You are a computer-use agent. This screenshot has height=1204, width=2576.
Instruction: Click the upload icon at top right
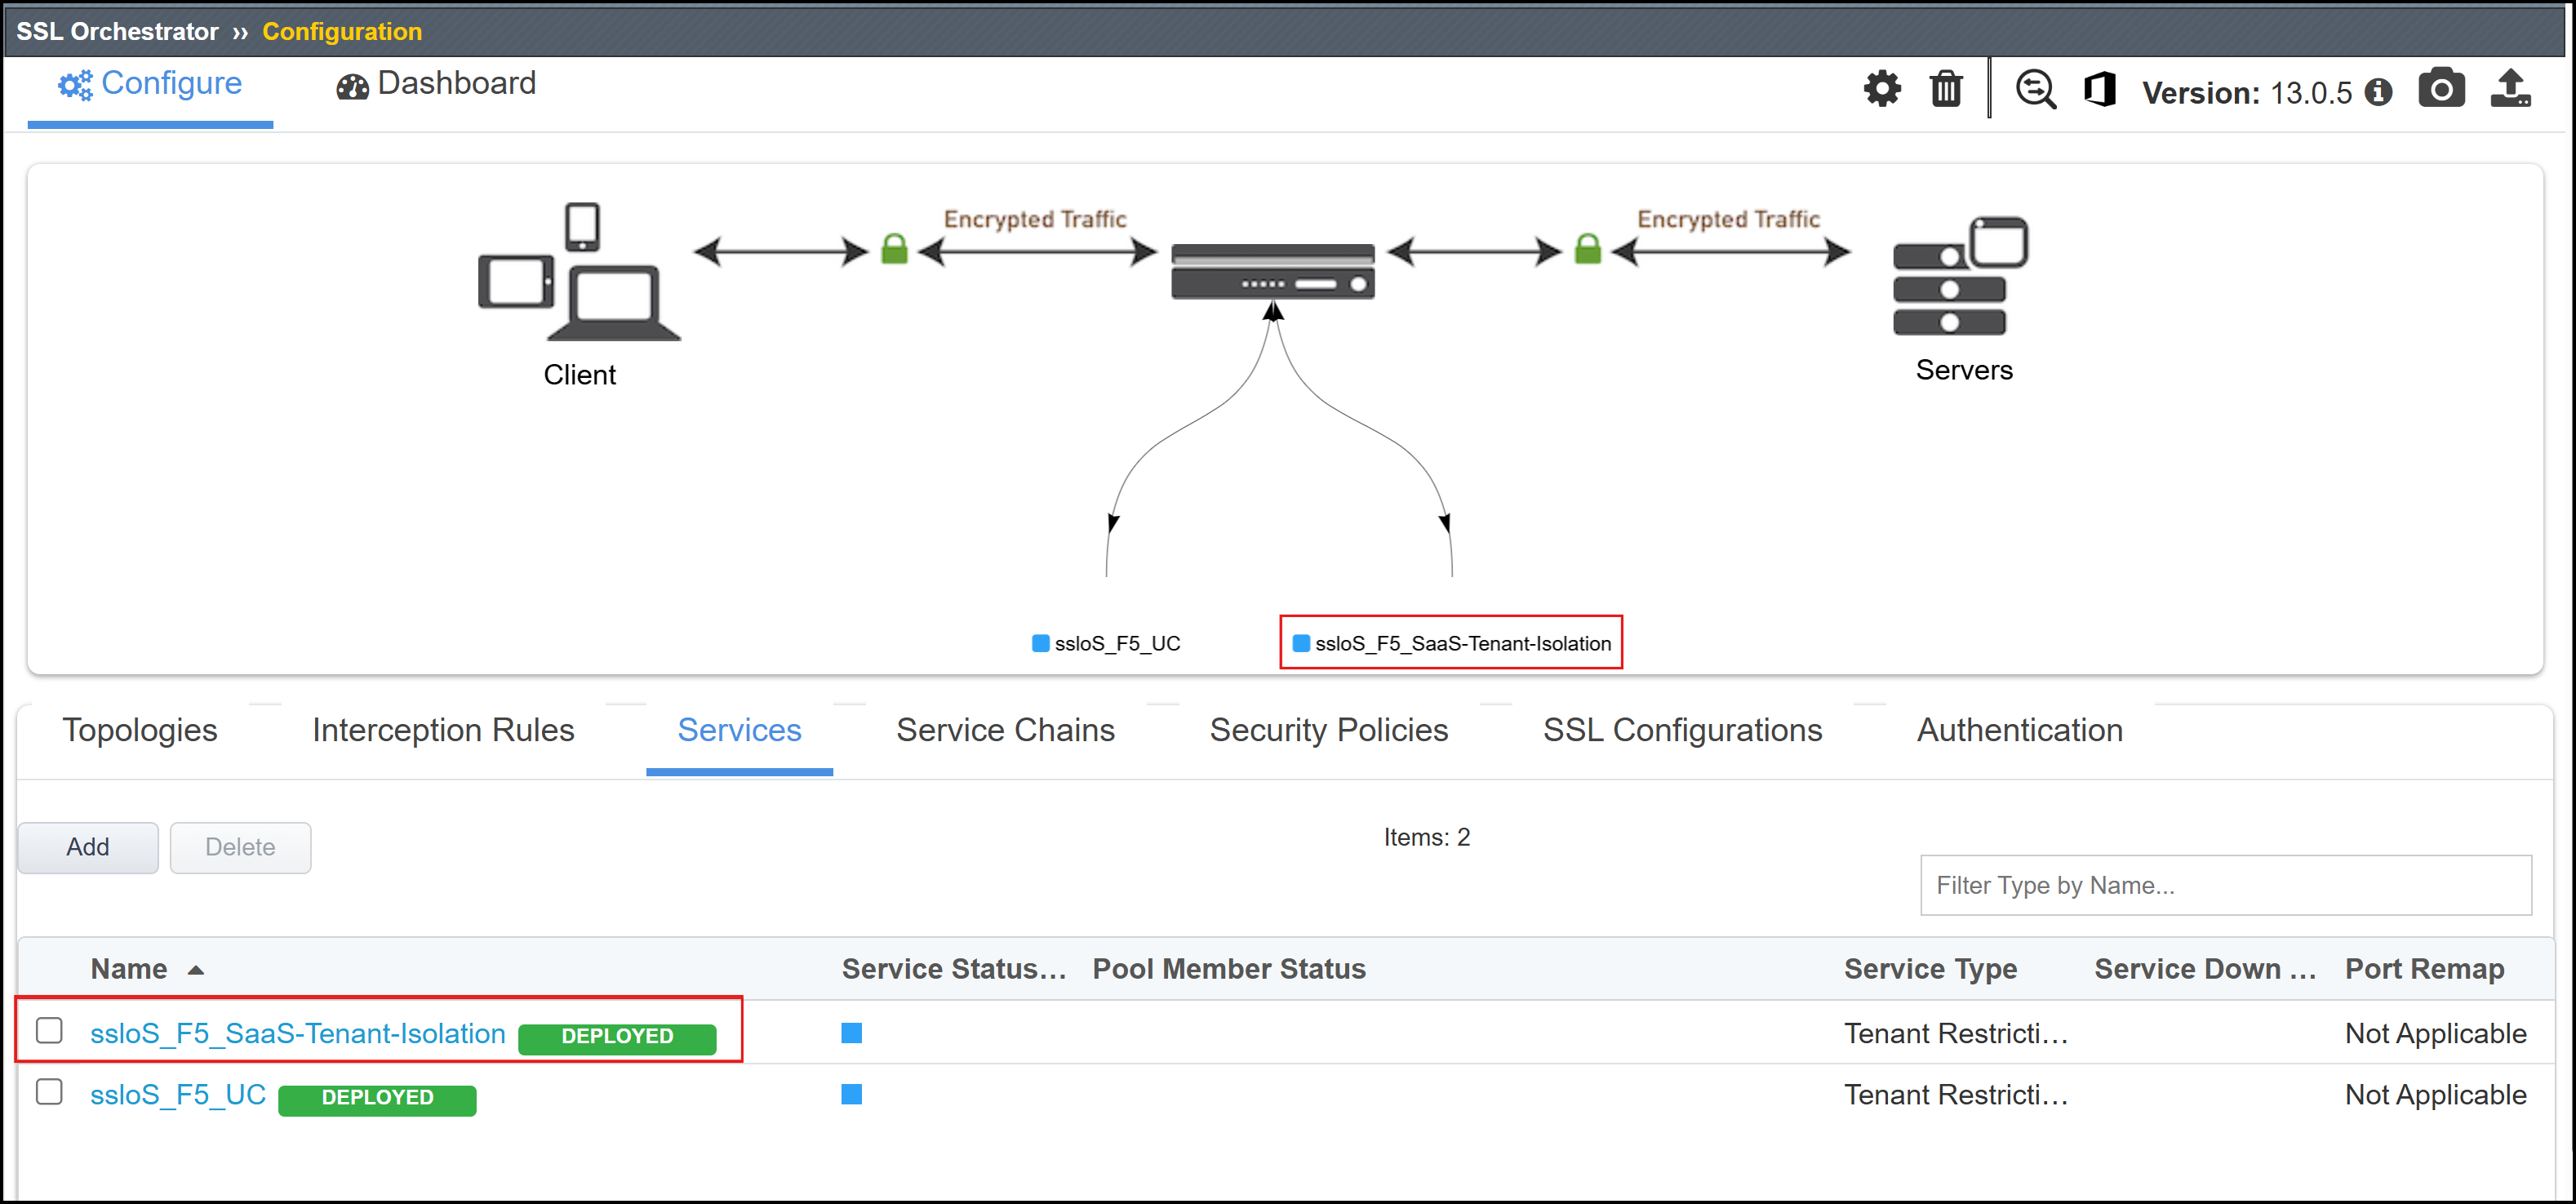[2511, 88]
